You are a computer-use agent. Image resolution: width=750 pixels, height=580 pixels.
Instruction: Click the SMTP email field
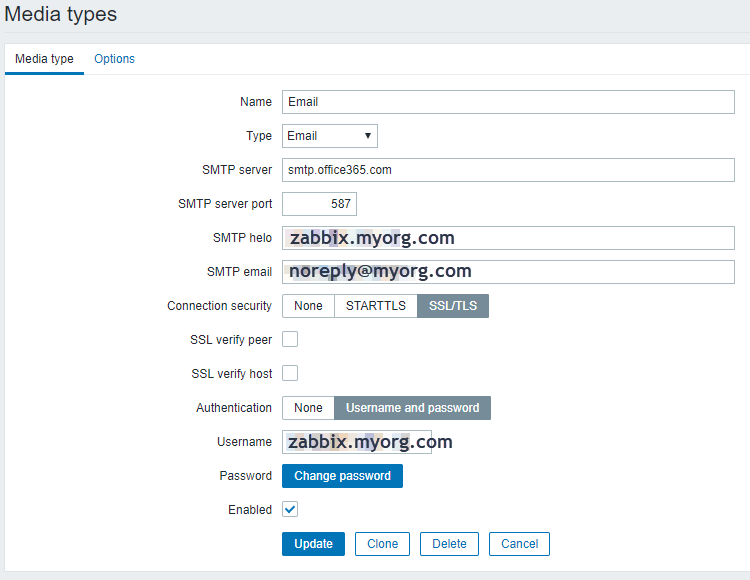pos(508,271)
